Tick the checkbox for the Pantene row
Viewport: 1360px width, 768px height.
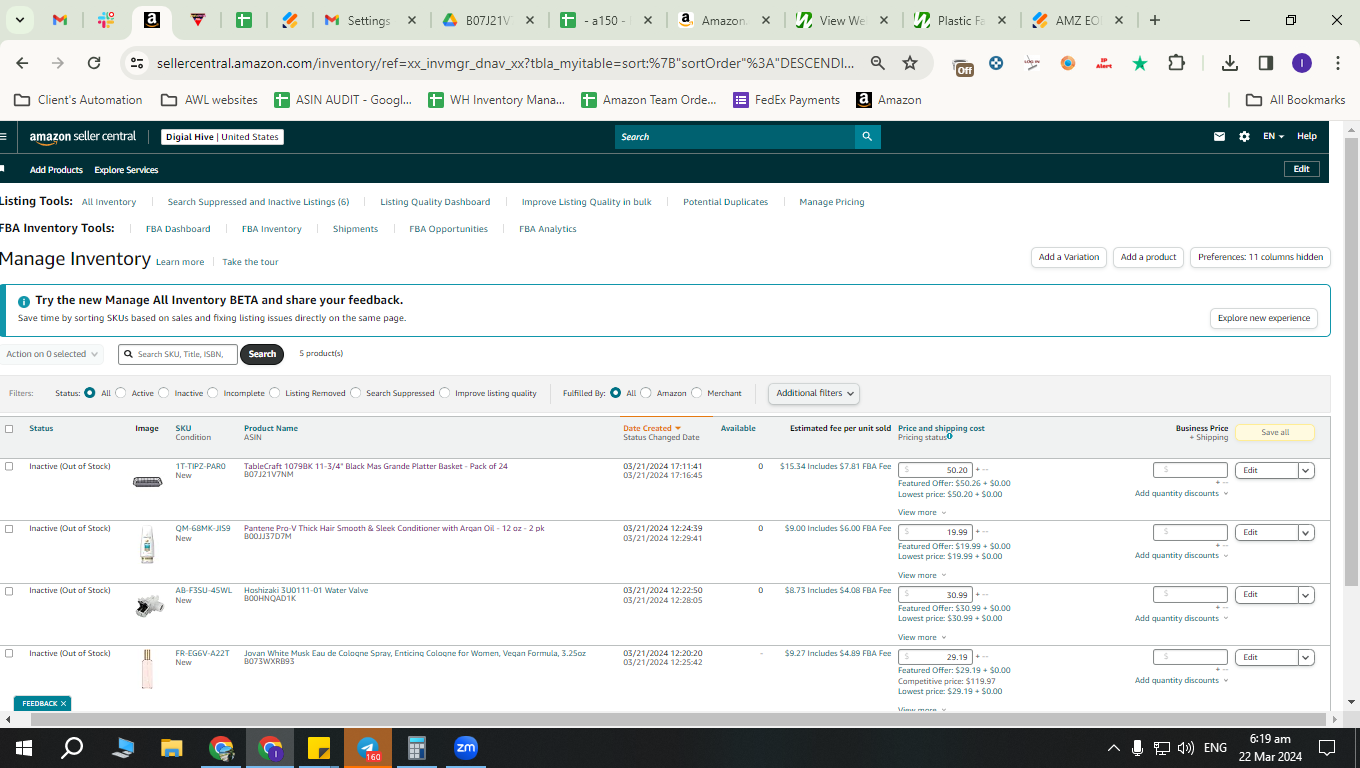(9, 528)
